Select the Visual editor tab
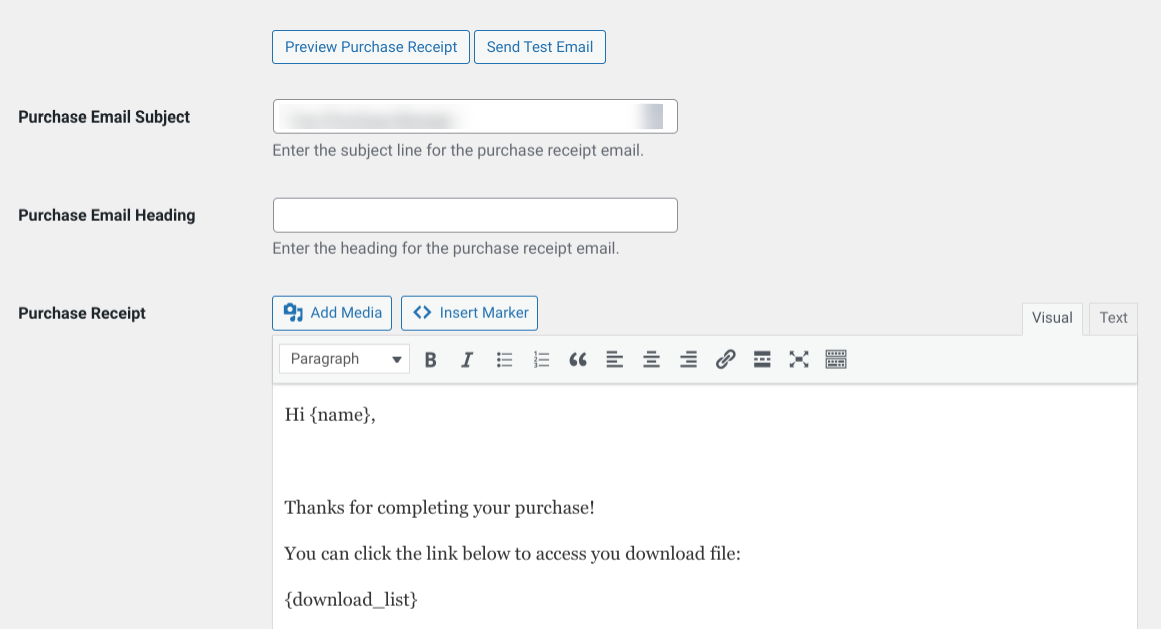 pos(1051,317)
